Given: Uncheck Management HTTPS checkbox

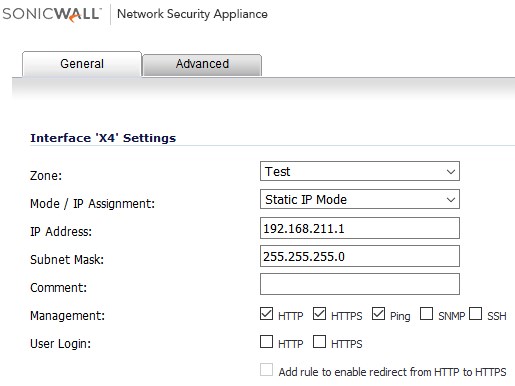Looking at the screenshot, I should pyautogui.click(x=319, y=314).
